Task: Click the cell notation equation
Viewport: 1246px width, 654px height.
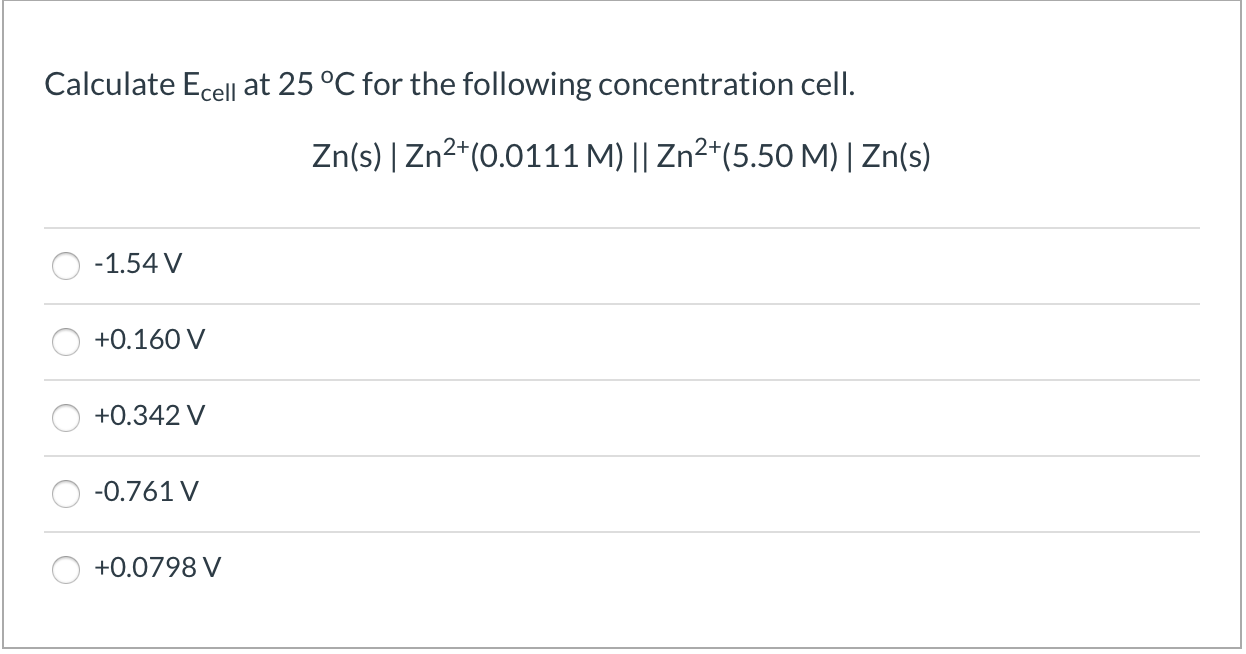Action: [621, 156]
